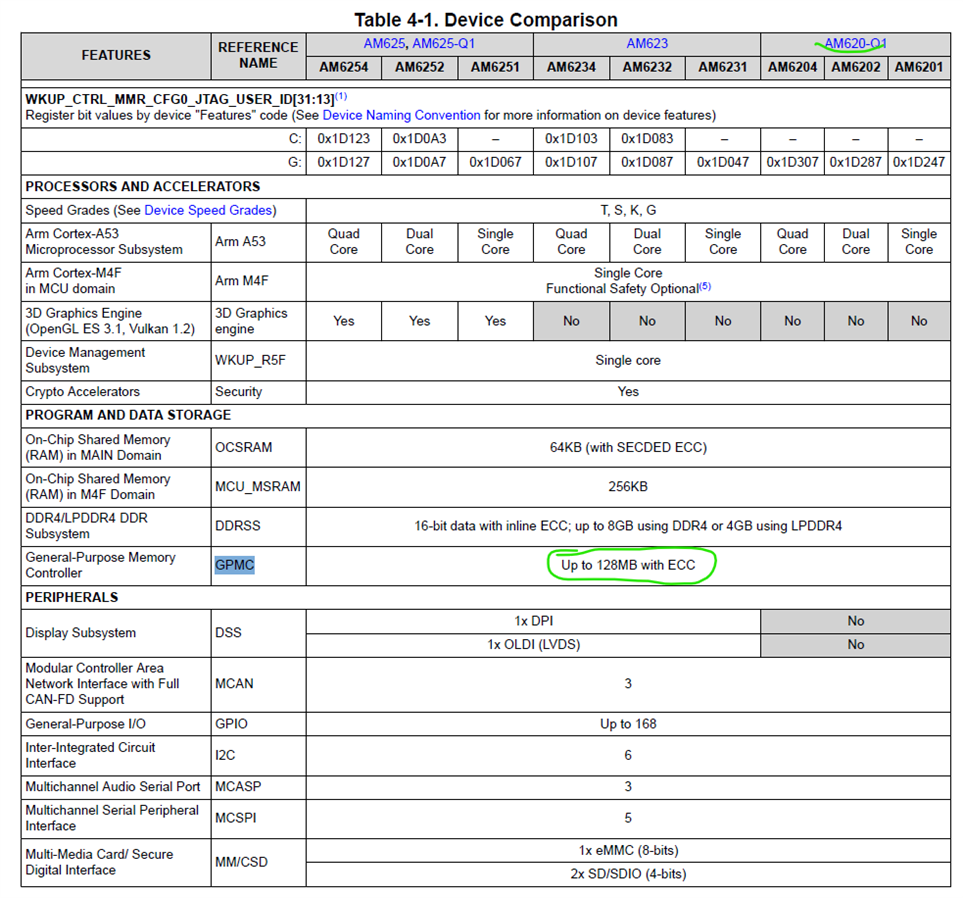
Task: Click the GPIO reference name
Action: point(231,724)
